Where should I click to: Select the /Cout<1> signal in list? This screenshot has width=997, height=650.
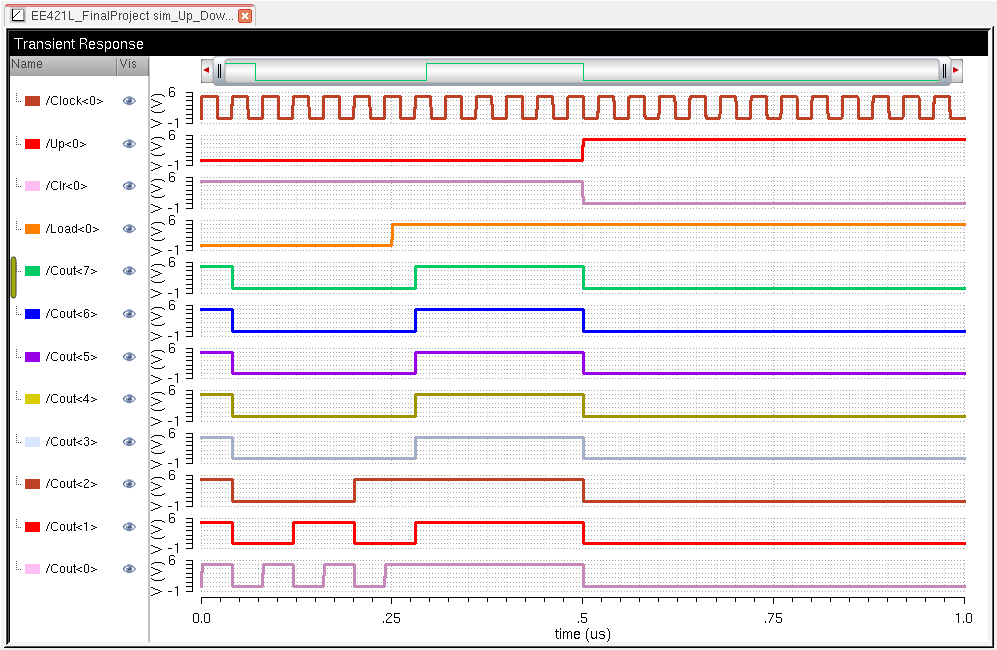(x=72, y=526)
